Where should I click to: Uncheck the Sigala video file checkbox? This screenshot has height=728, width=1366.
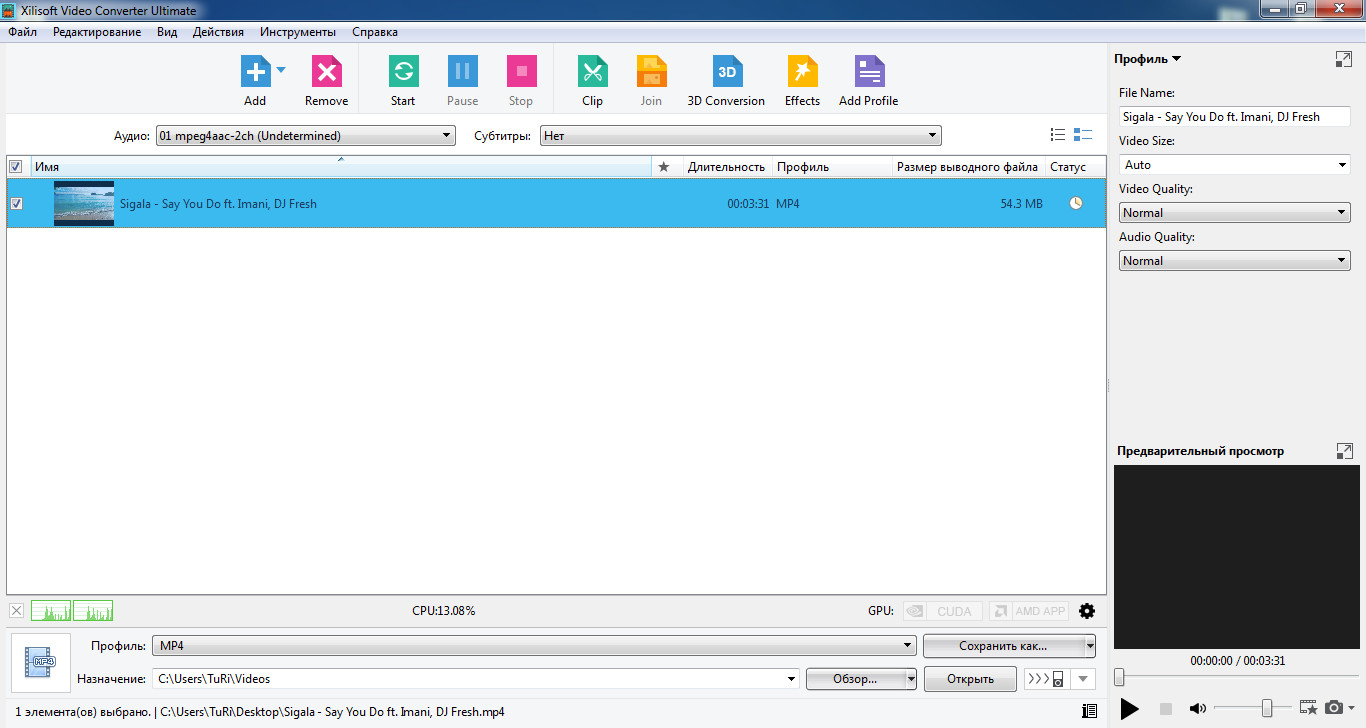(x=16, y=204)
